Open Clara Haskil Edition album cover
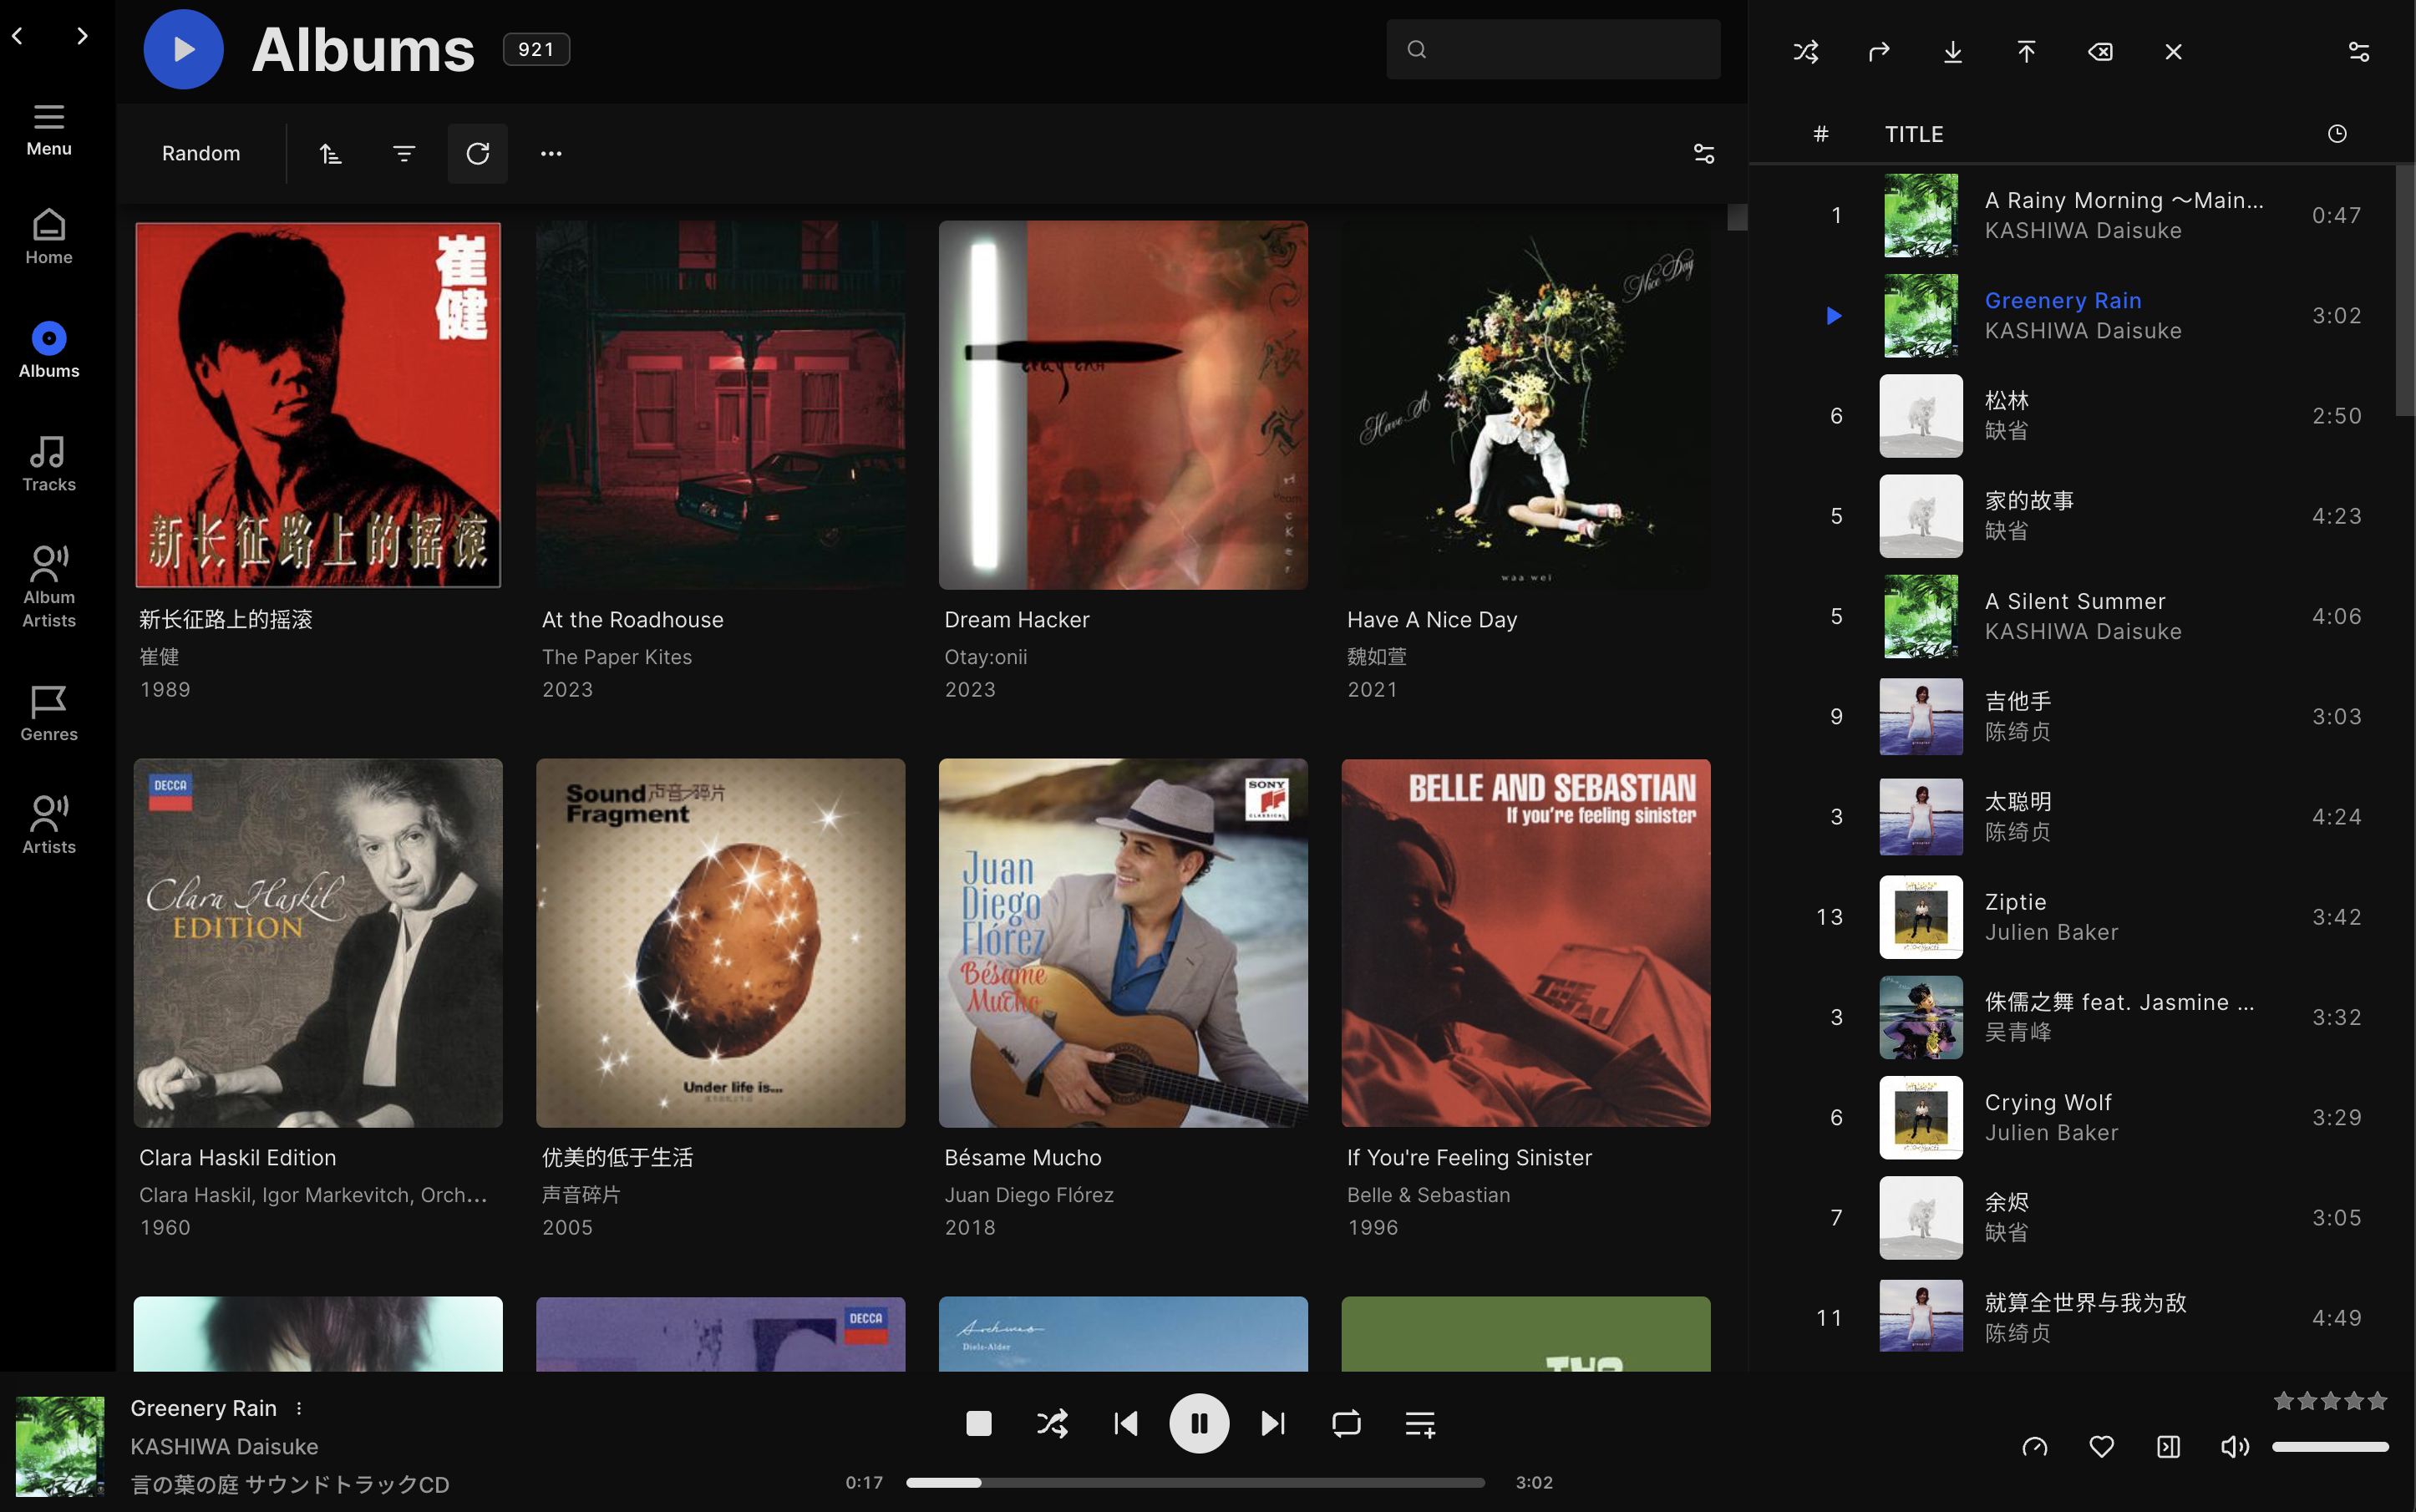The height and width of the screenshot is (1512, 2416). click(318, 943)
